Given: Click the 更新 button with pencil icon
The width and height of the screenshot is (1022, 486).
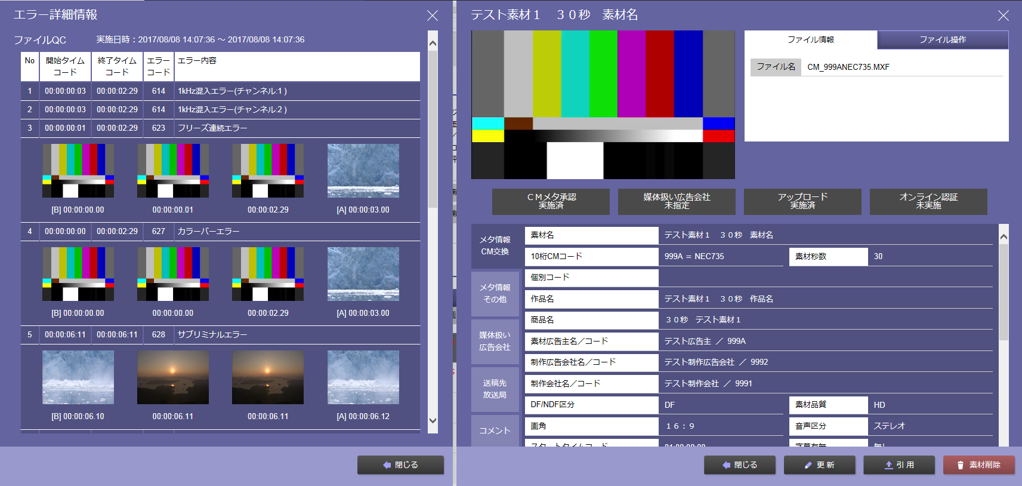Looking at the screenshot, I should (819, 465).
